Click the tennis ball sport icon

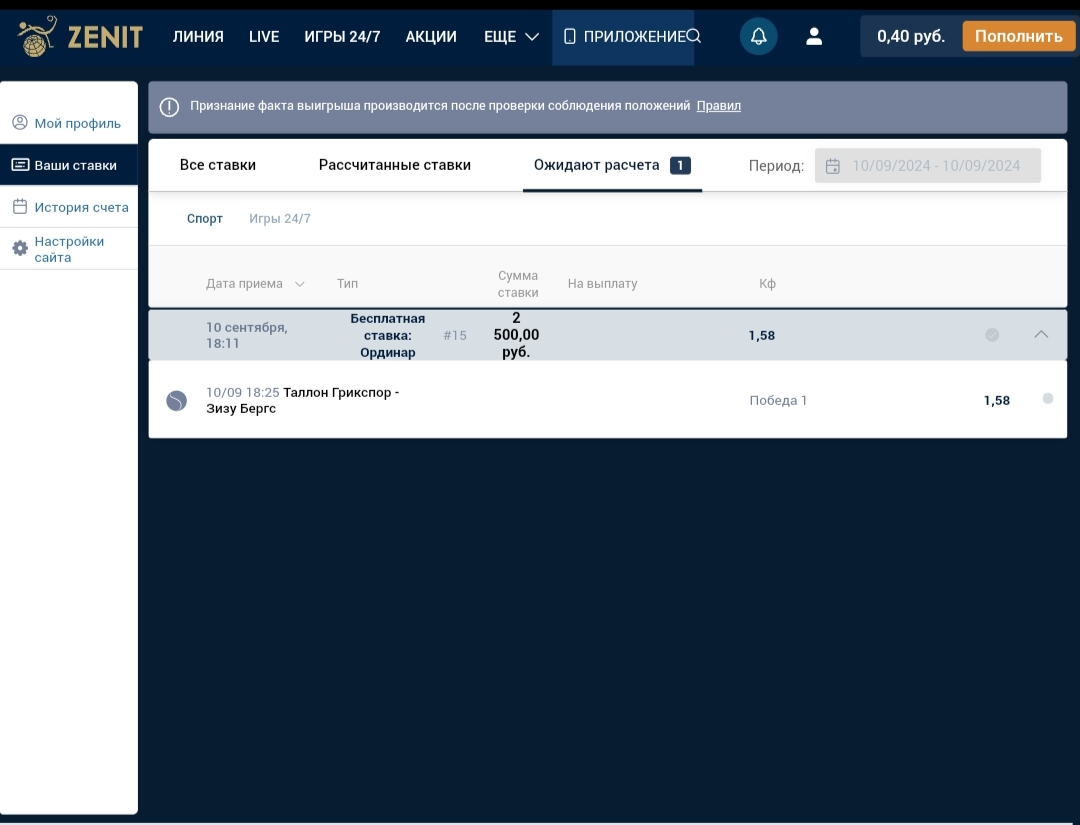click(x=176, y=401)
